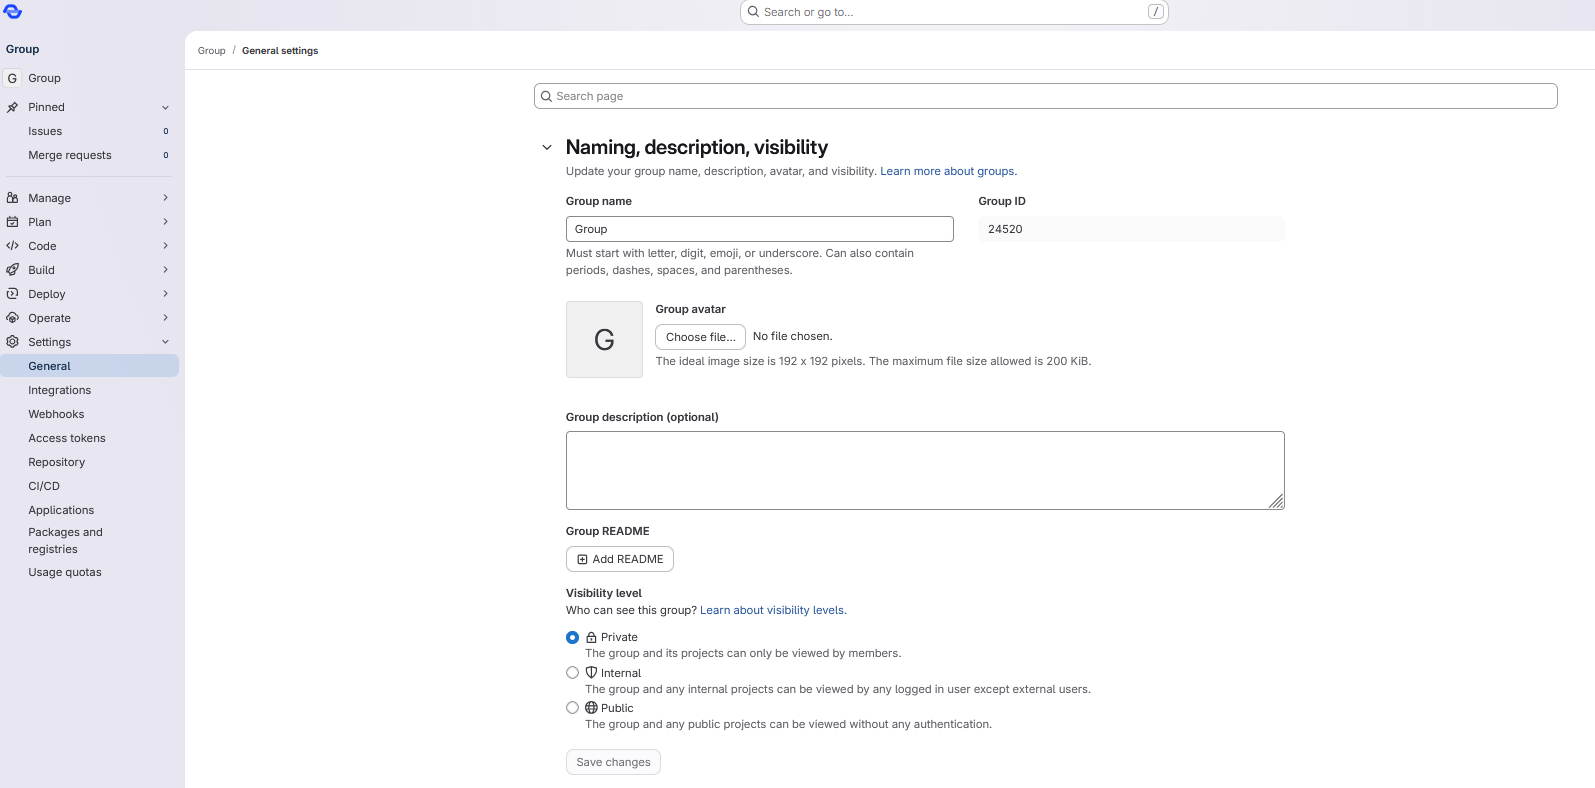Image resolution: width=1595 pixels, height=788 pixels.
Task: Collapse the Settings menu chevron
Action: click(166, 342)
